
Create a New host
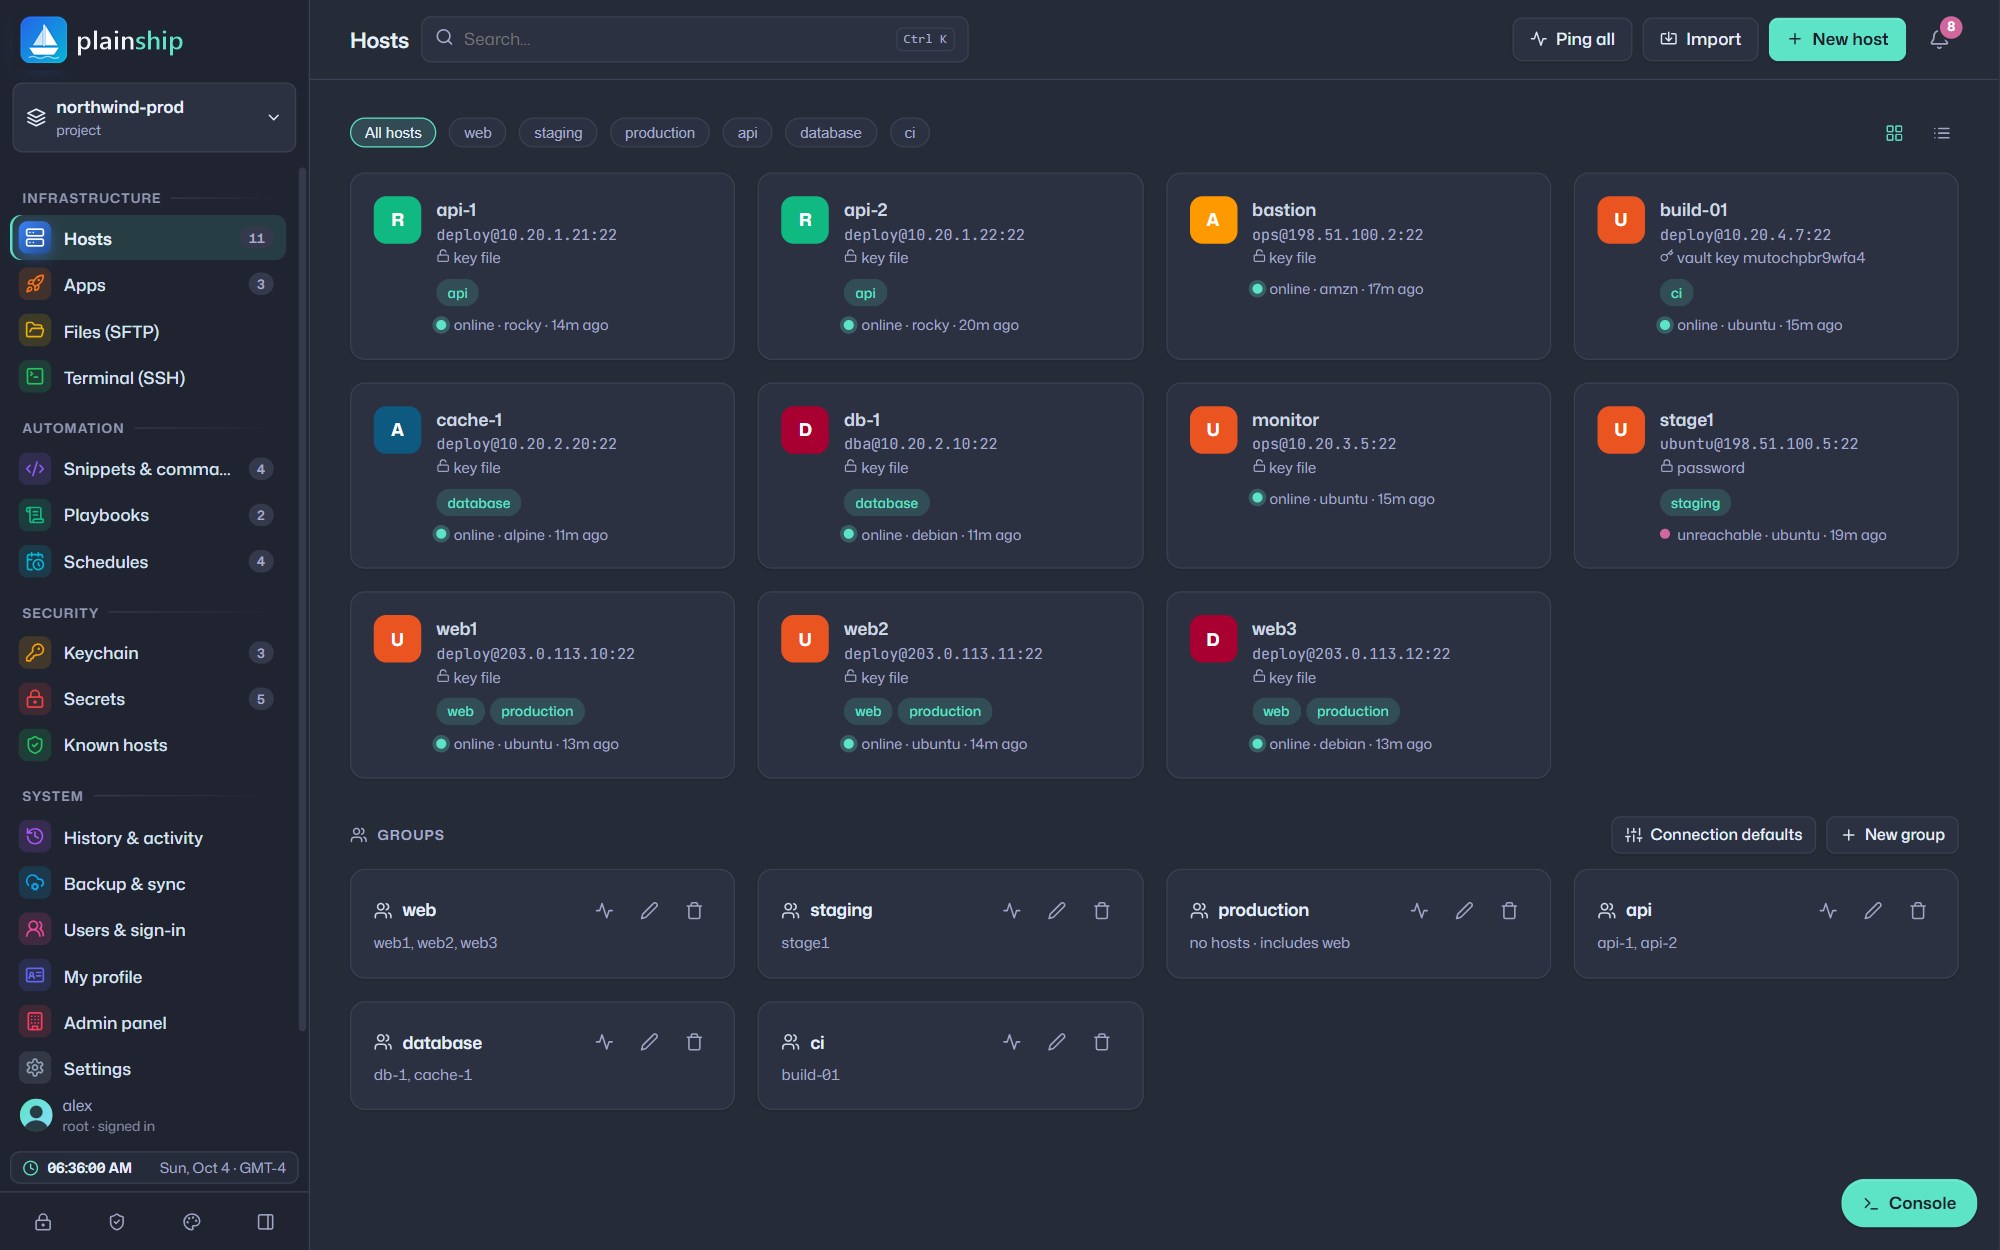click(x=1837, y=40)
